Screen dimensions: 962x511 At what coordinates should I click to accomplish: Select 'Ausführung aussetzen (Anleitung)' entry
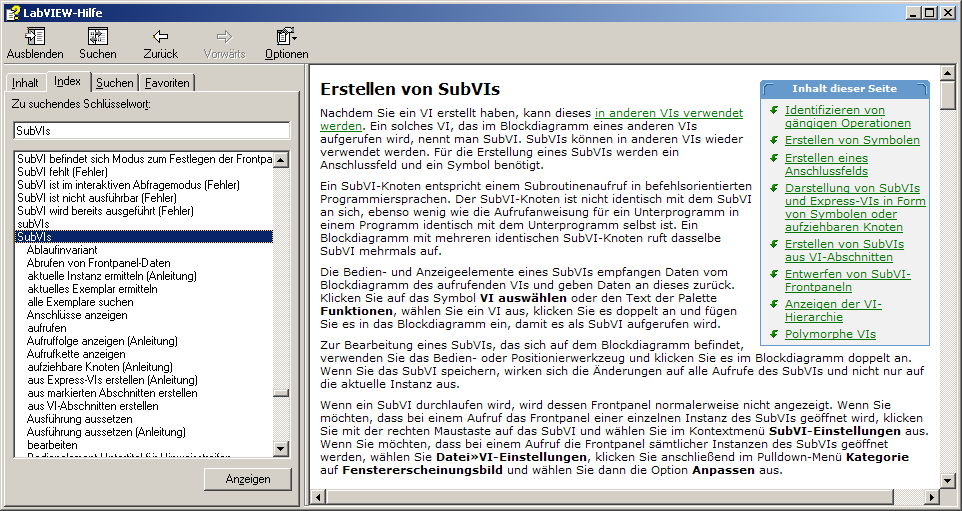[x=106, y=432]
